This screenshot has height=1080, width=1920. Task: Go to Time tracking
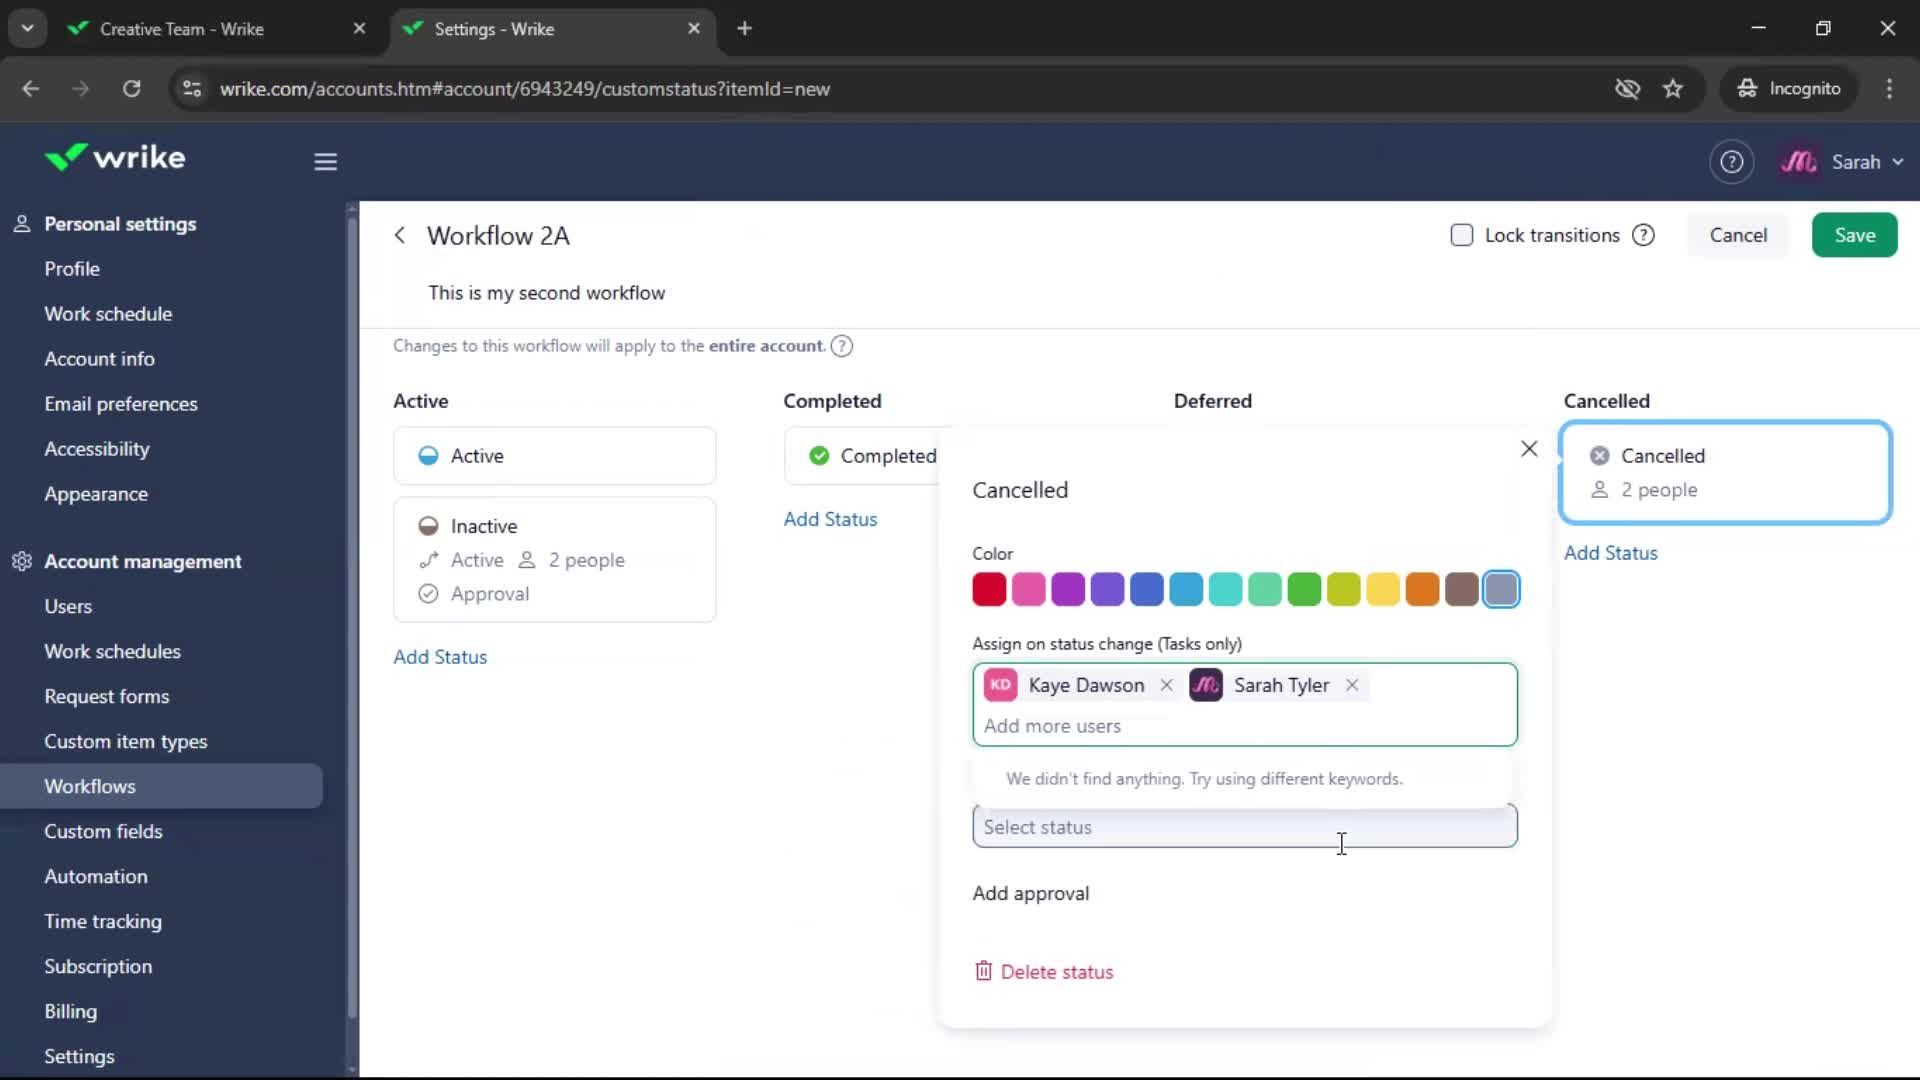103,922
